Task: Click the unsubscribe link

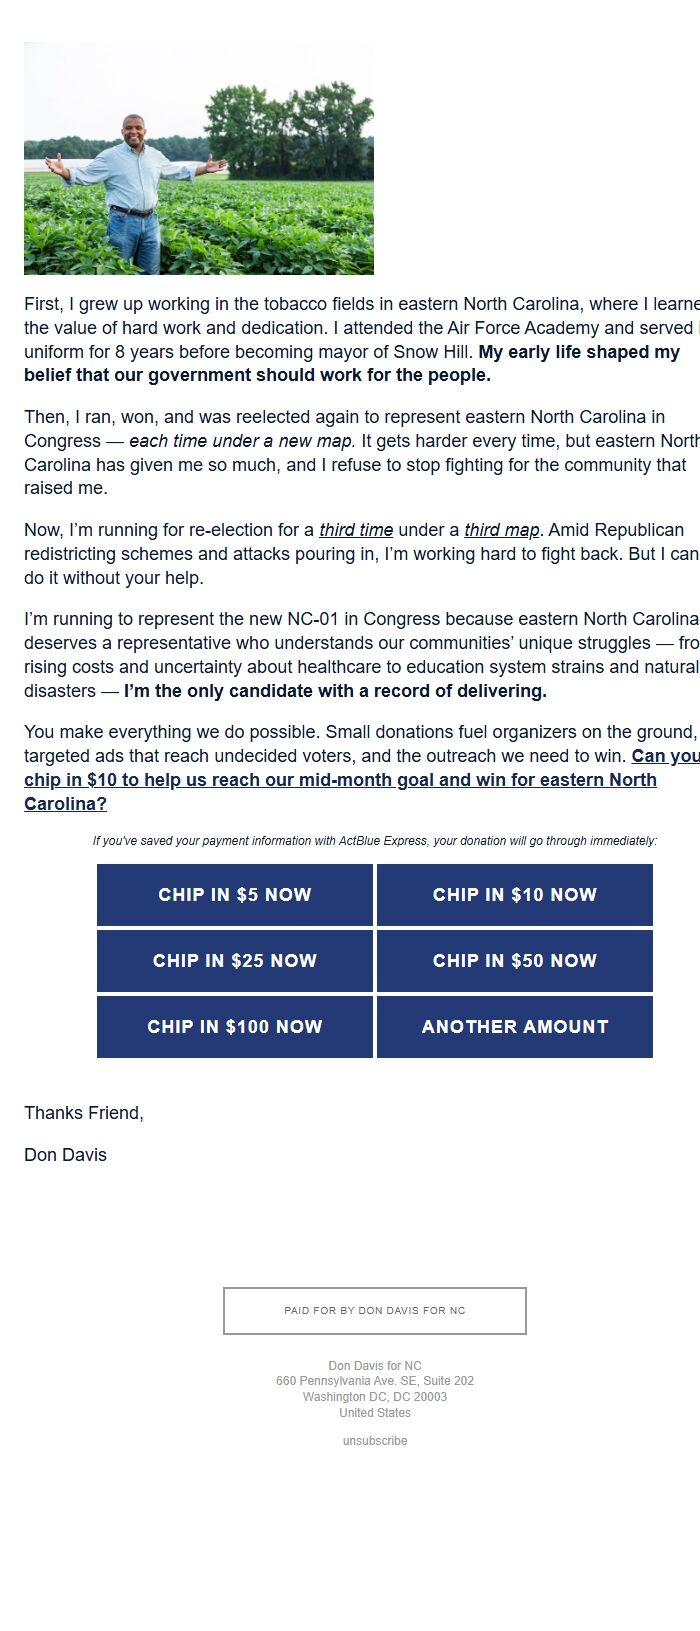Action: click(374, 1441)
